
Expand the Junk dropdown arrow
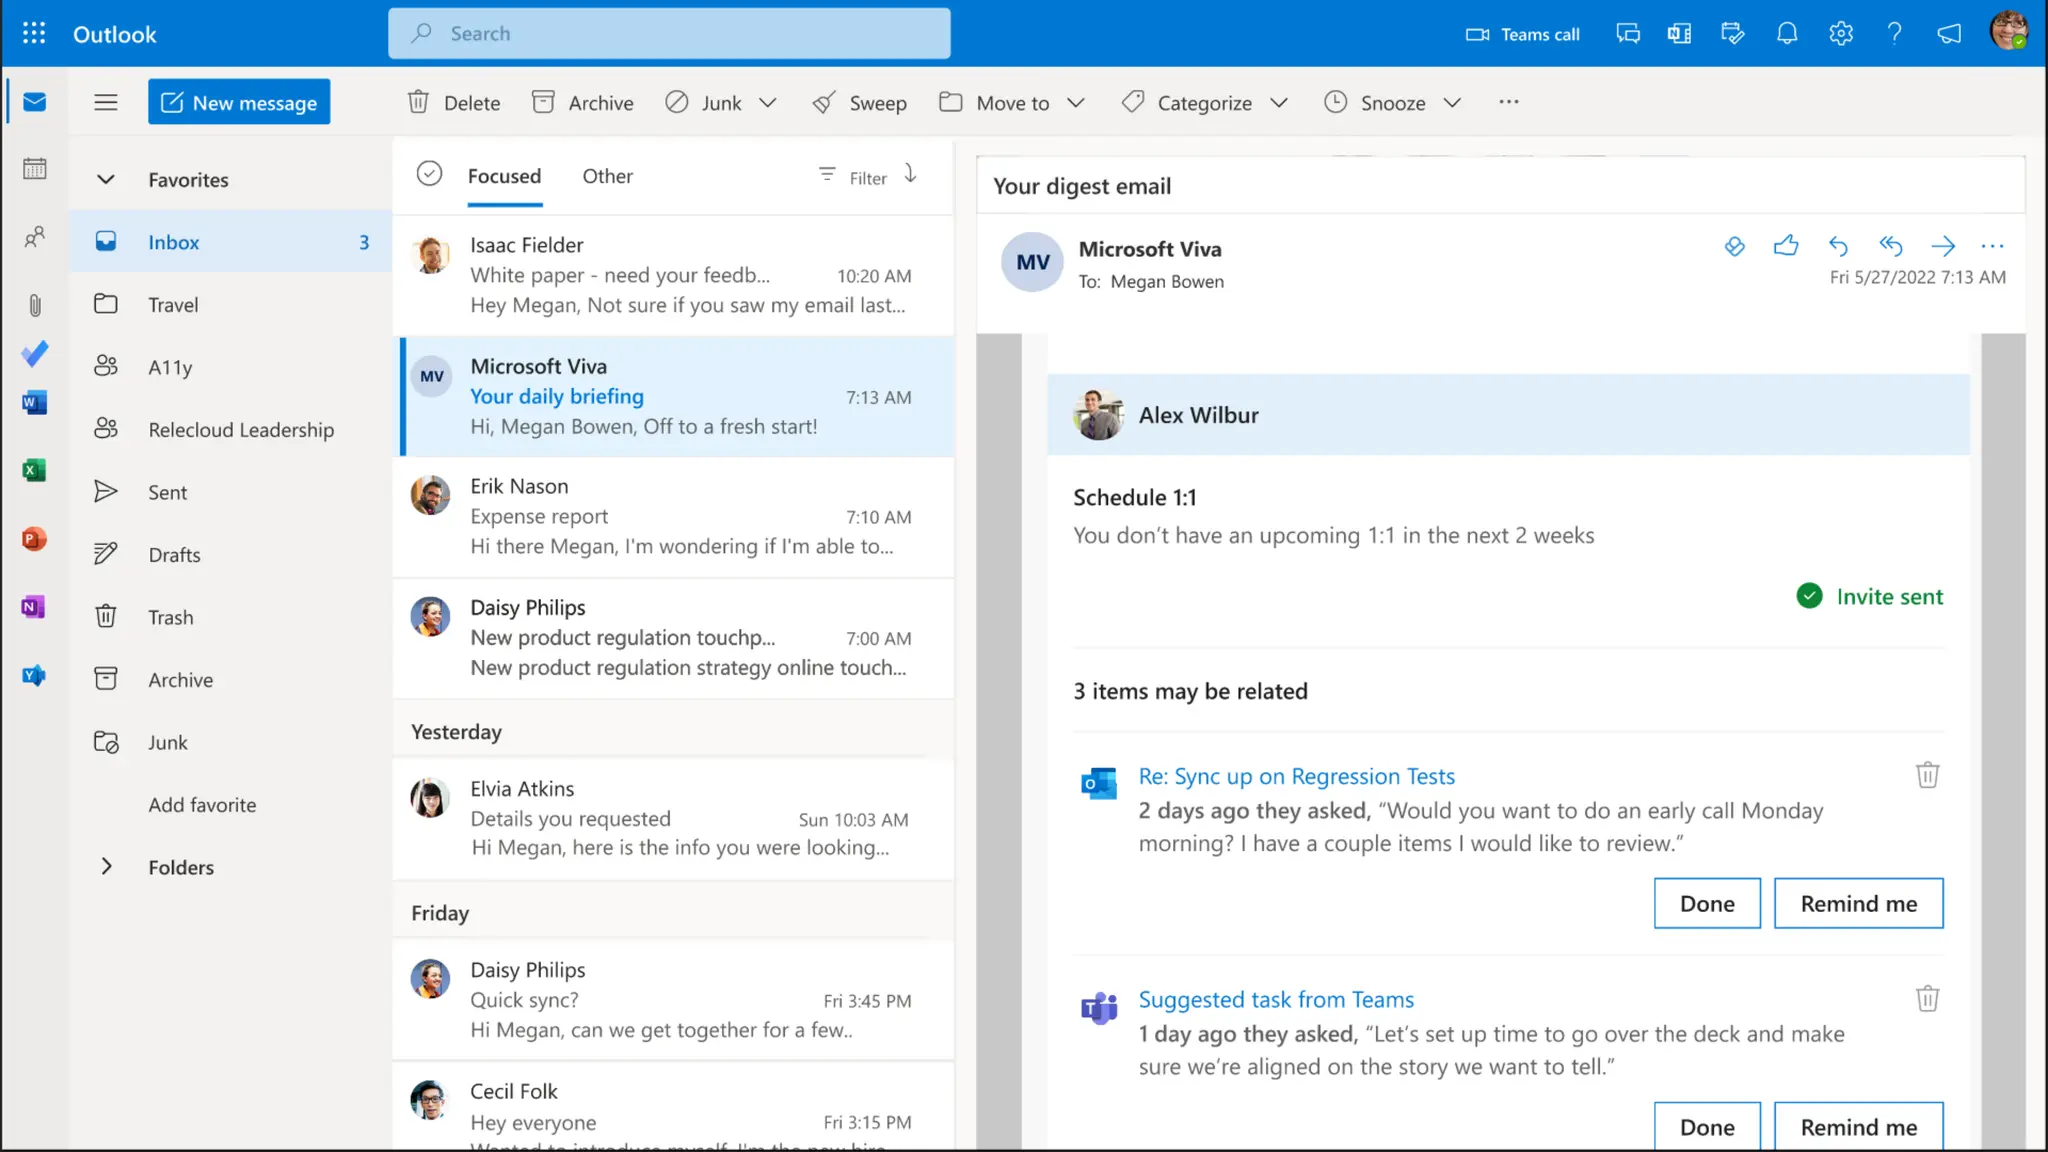[768, 103]
